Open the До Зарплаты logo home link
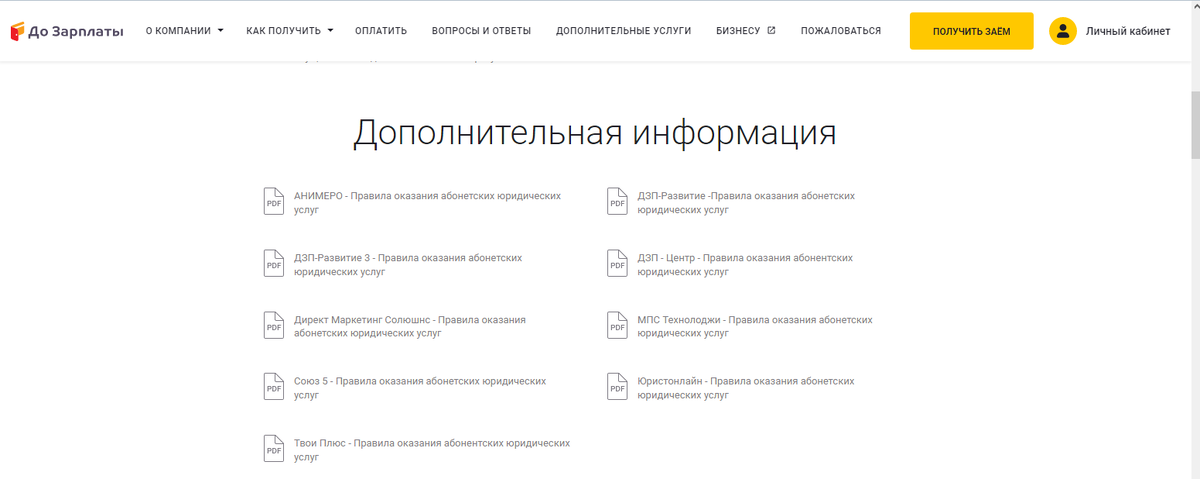Viewport: 1200px width, 479px height. click(66, 31)
